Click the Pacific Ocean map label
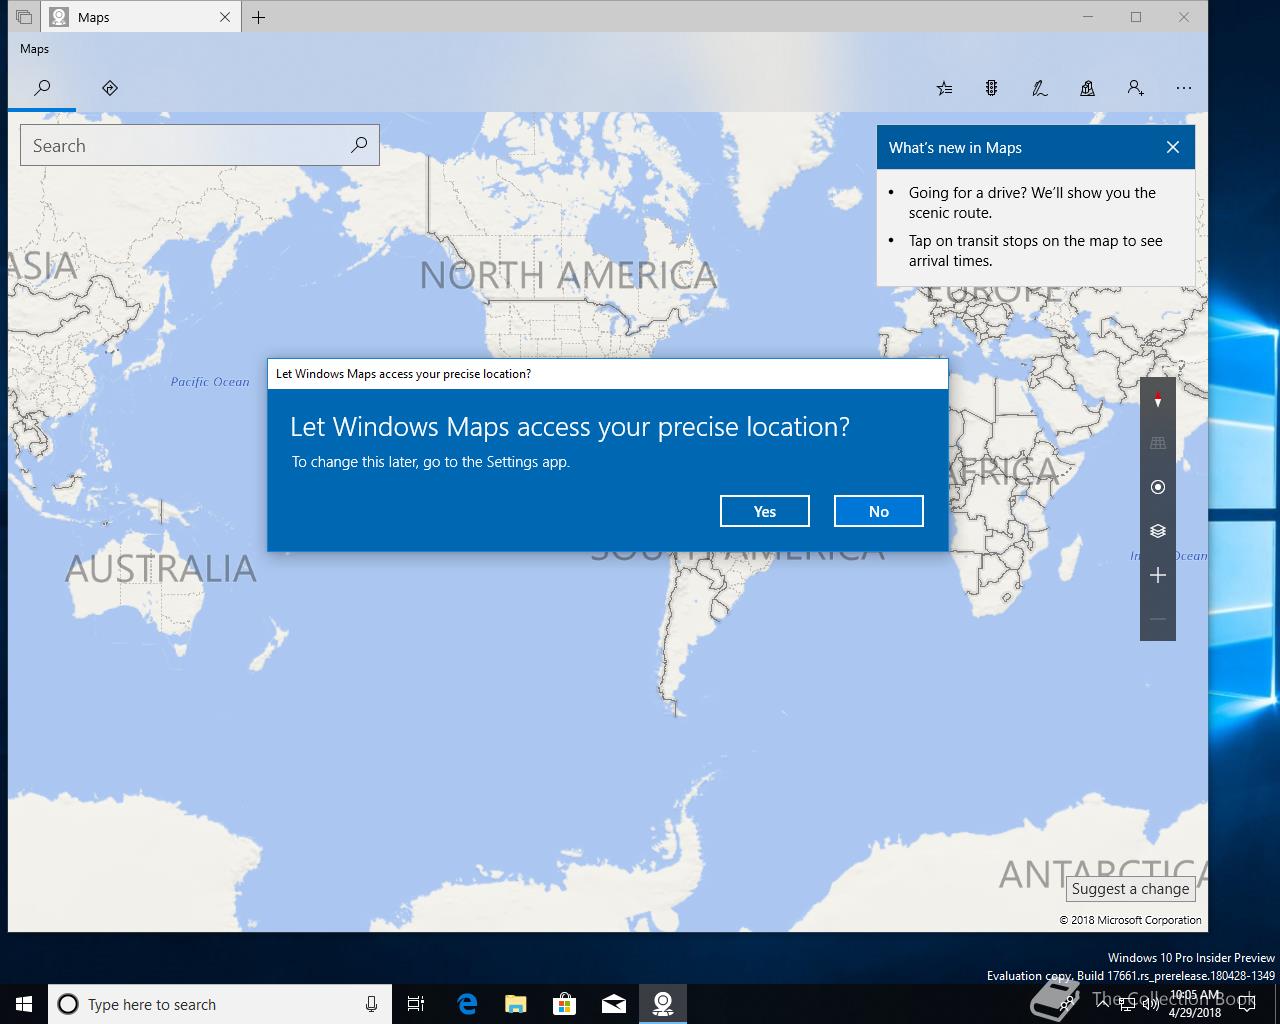 click(210, 382)
